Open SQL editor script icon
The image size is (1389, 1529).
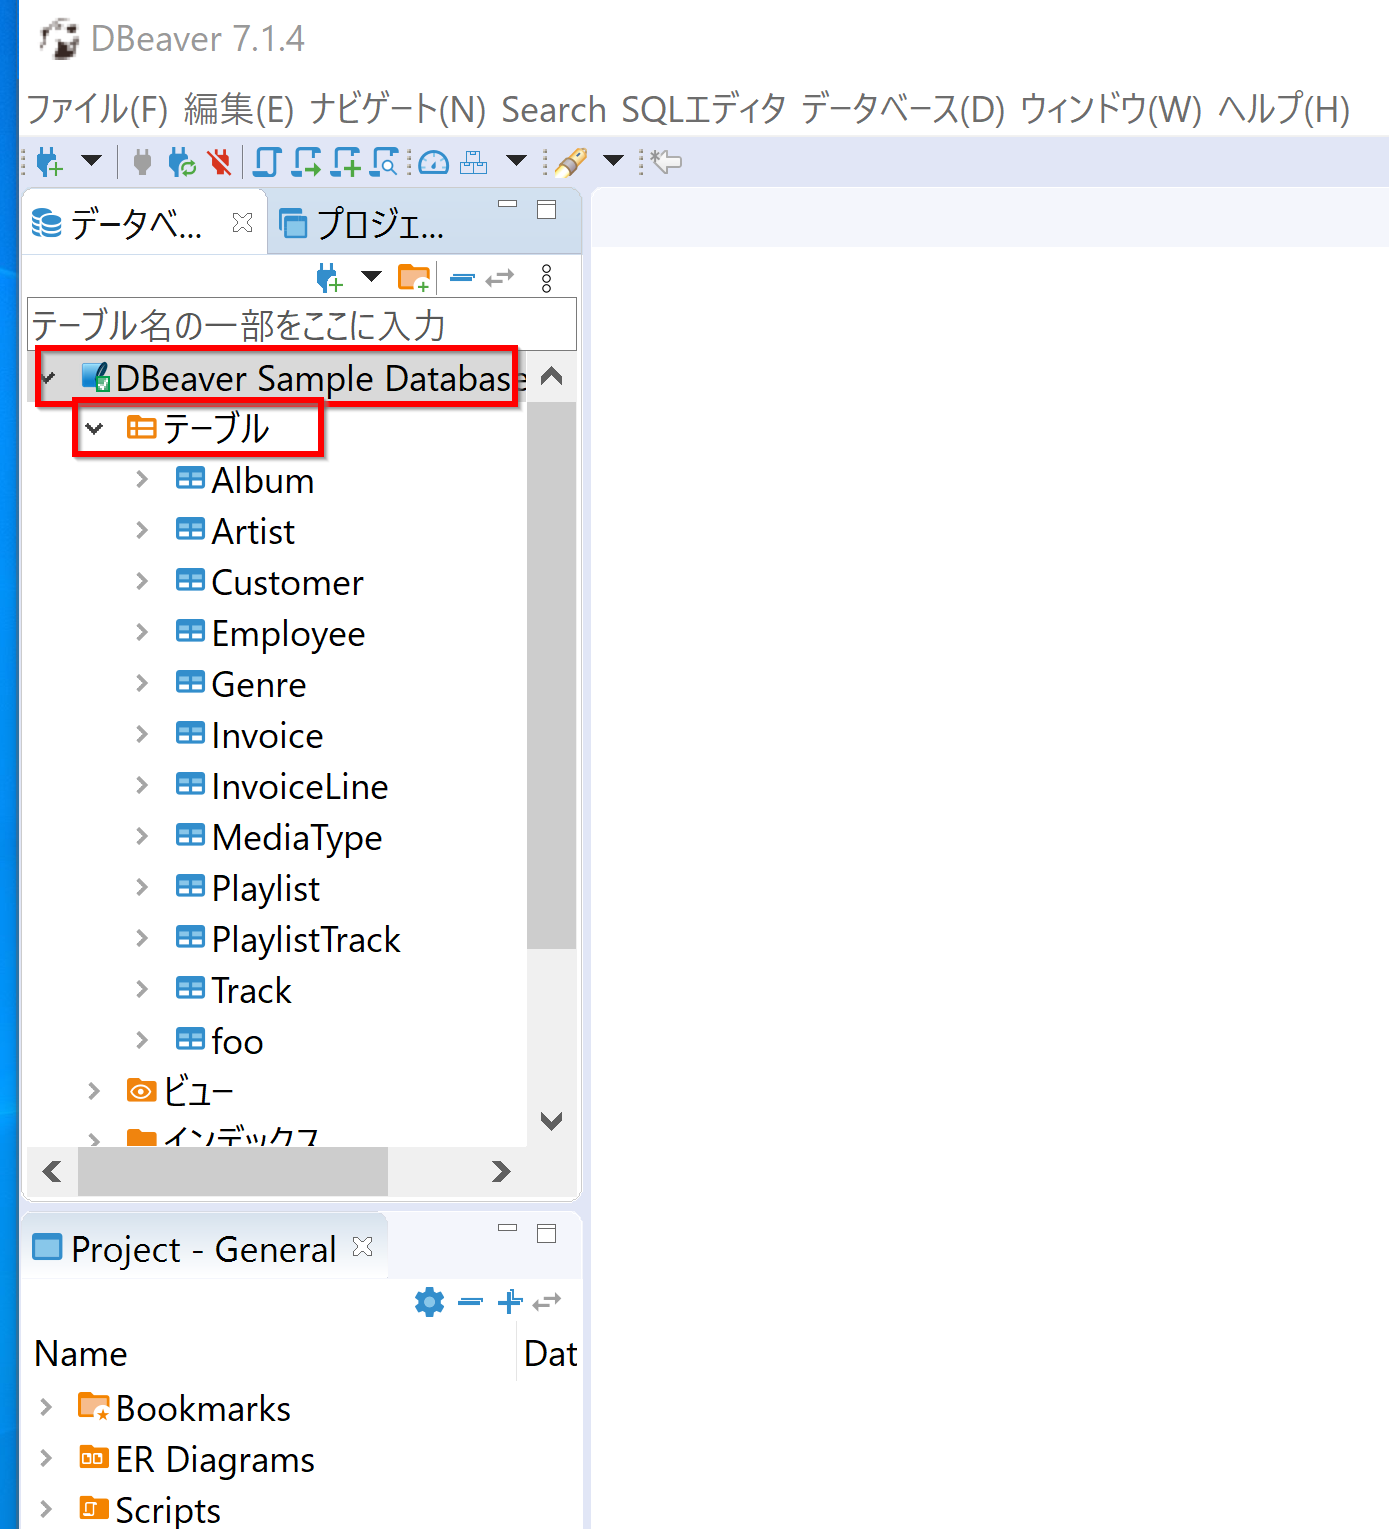pos(267,161)
